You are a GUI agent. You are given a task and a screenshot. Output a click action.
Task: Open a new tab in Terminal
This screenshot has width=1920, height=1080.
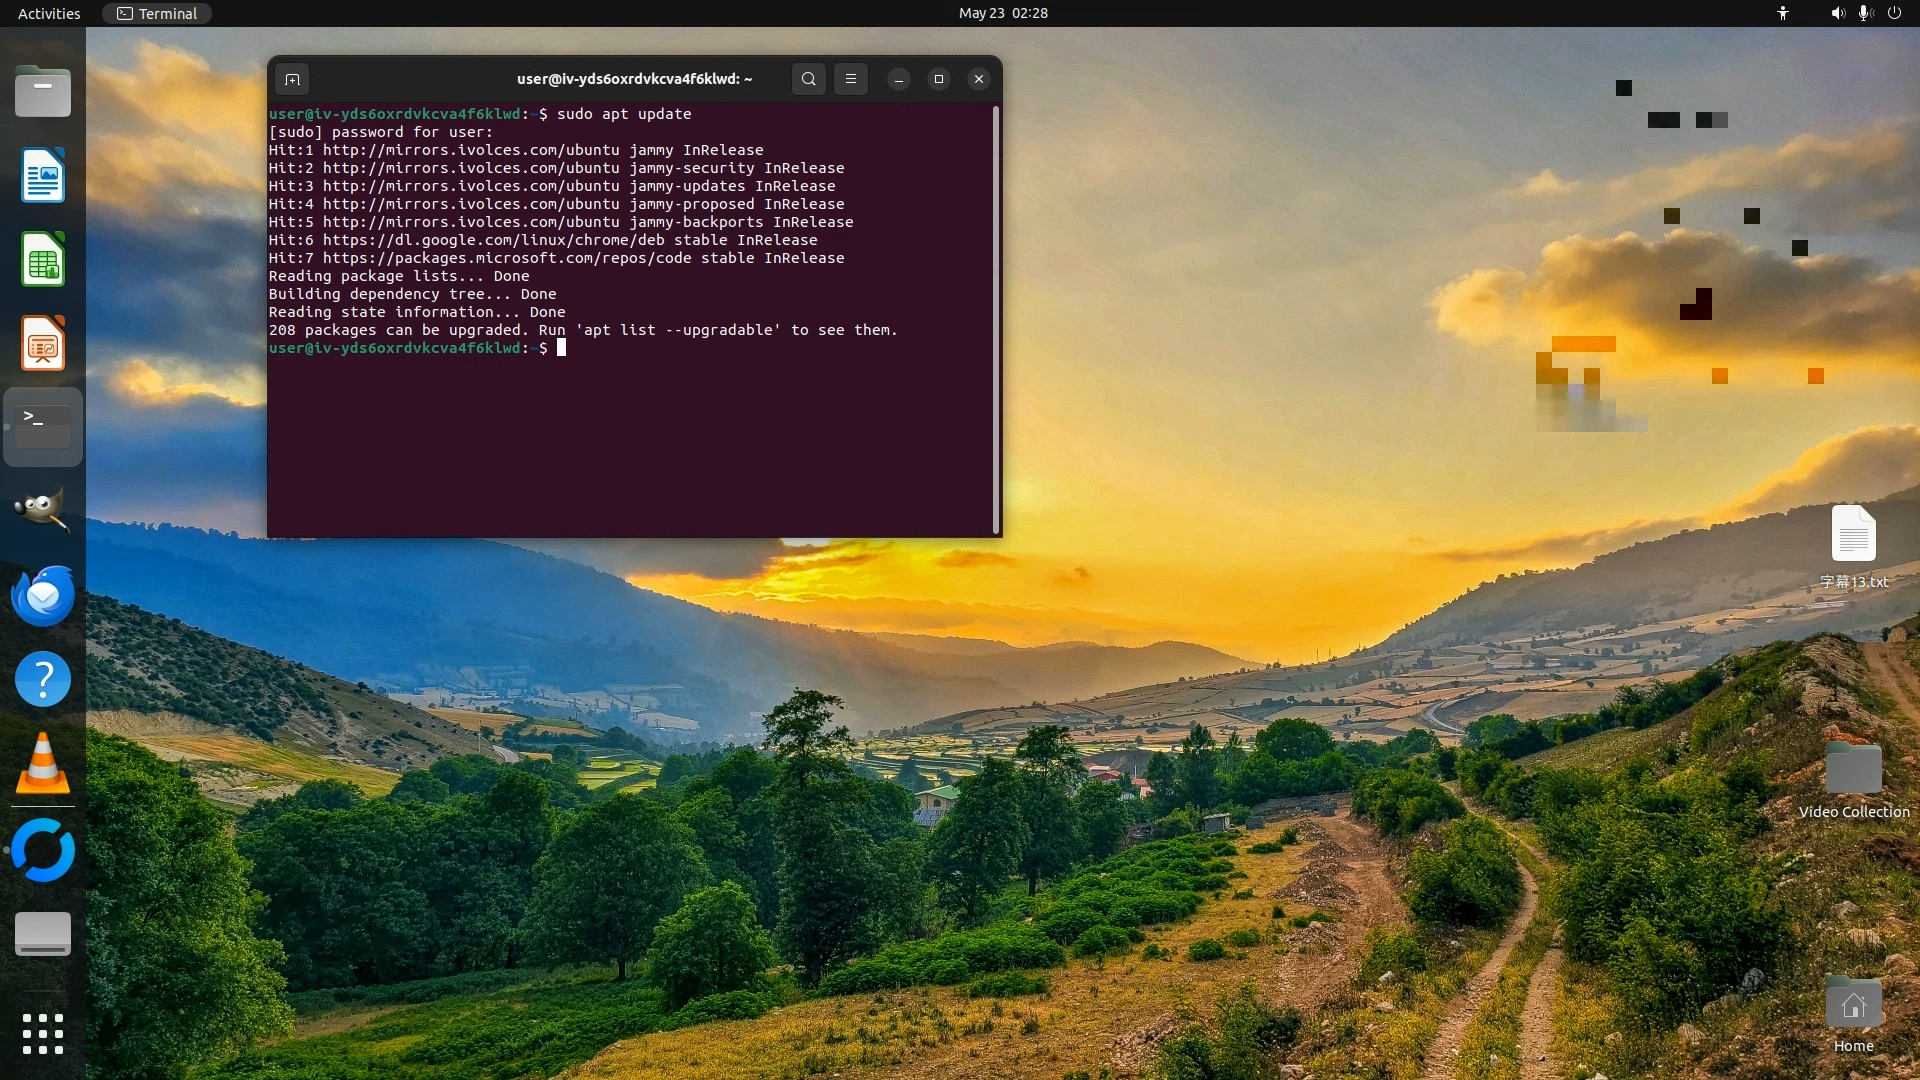[x=292, y=79]
